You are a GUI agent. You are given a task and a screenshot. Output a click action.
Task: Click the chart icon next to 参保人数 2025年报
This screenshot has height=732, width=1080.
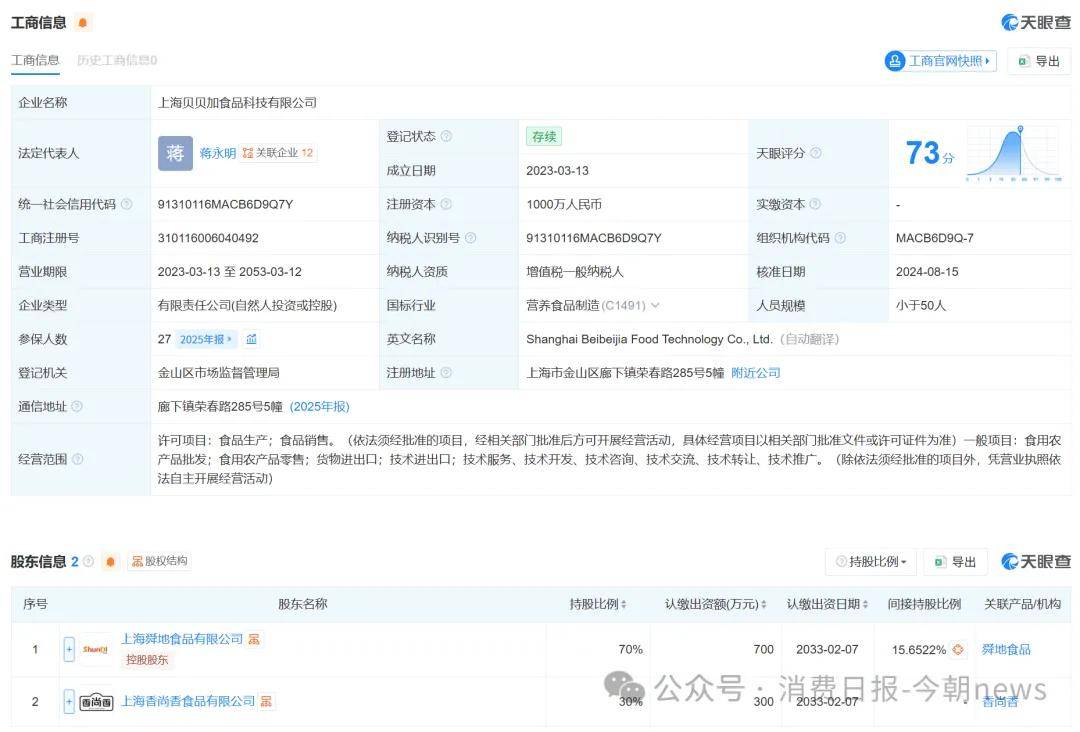251,339
